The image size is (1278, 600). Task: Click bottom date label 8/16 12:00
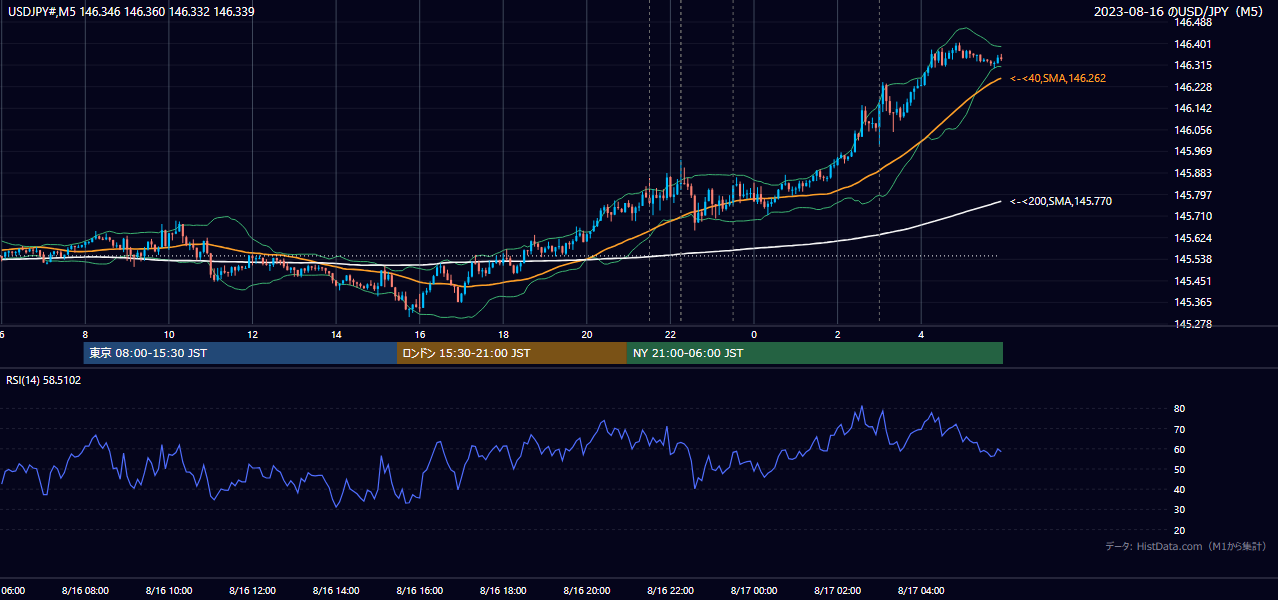[252, 591]
